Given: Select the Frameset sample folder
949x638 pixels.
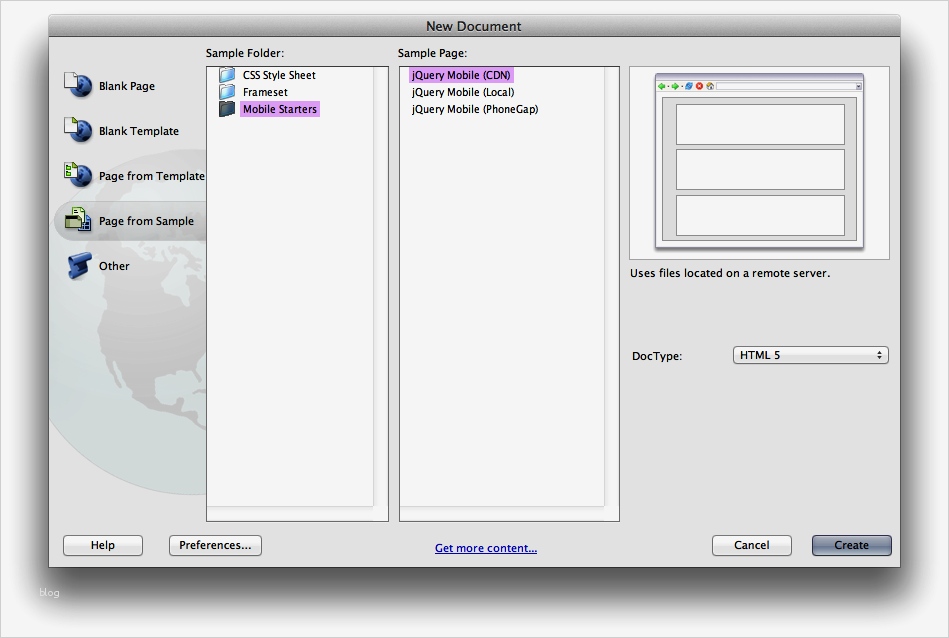Looking at the screenshot, I should [x=265, y=92].
